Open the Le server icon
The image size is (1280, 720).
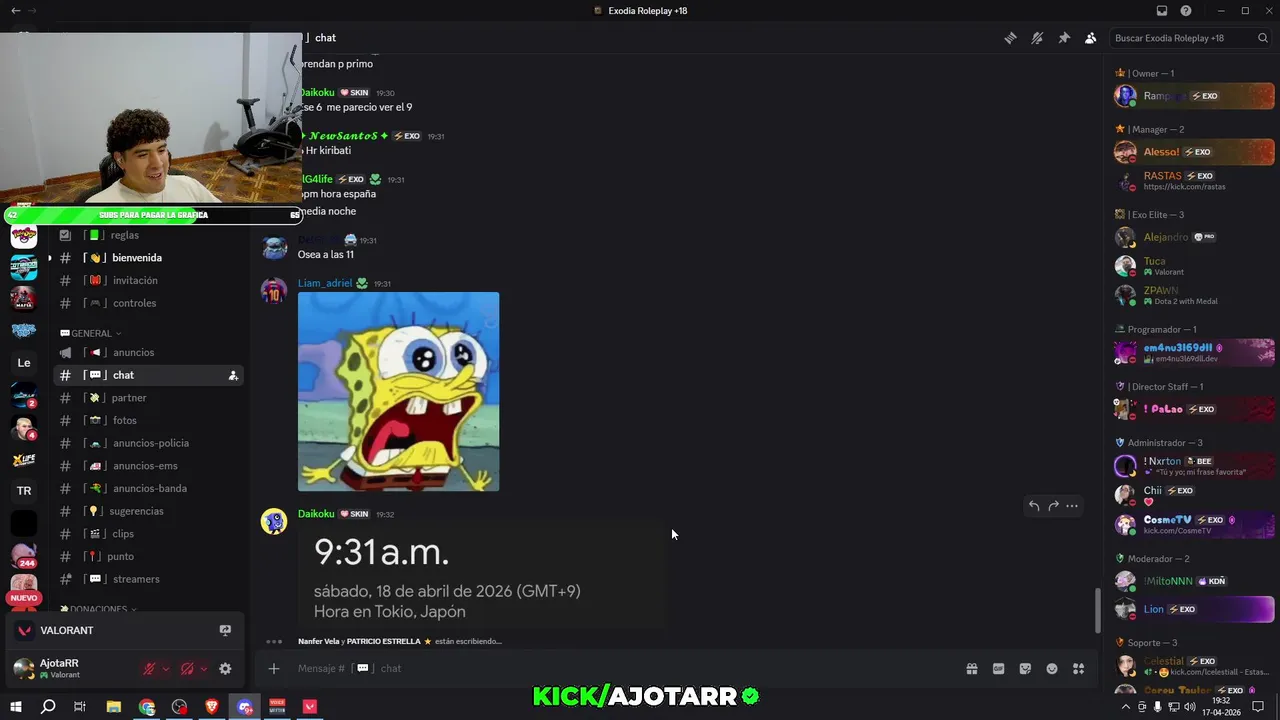point(24,363)
